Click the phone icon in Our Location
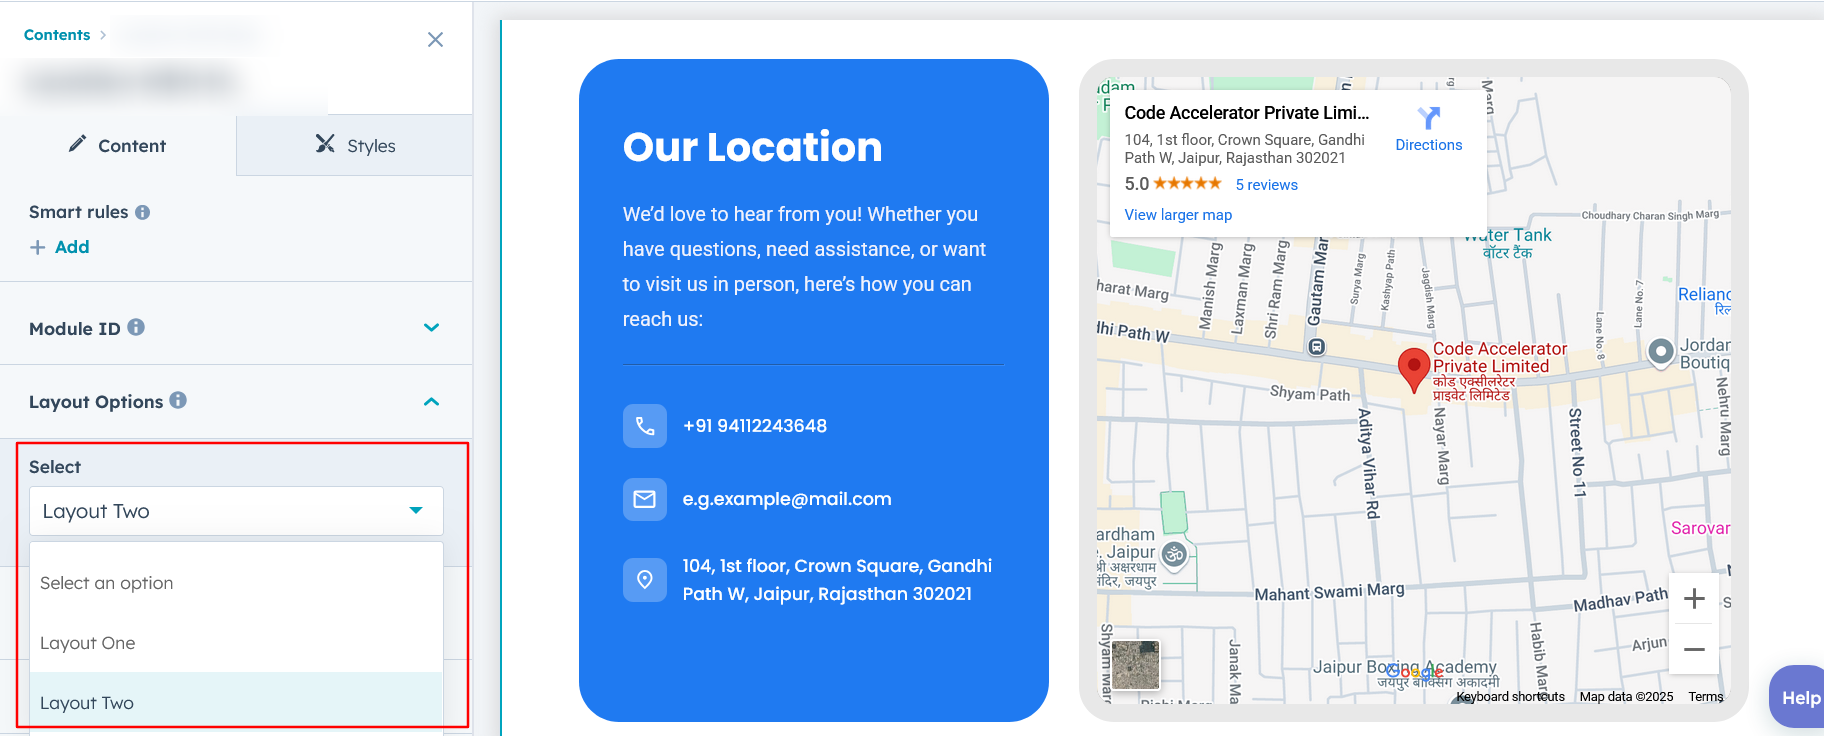The width and height of the screenshot is (1824, 736). [x=645, y=426]
